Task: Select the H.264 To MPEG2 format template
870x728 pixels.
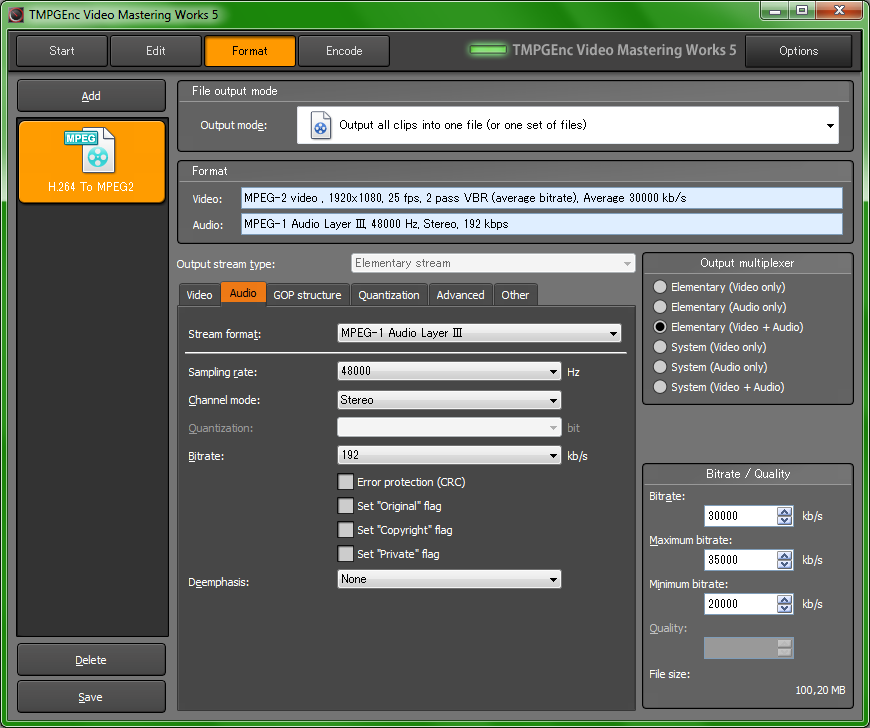Action: [92, 161]
